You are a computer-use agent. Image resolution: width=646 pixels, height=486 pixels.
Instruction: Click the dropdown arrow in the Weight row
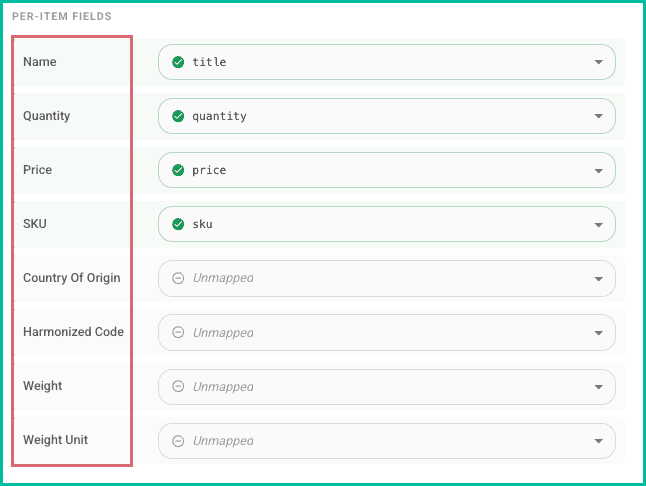pos(599,387)
